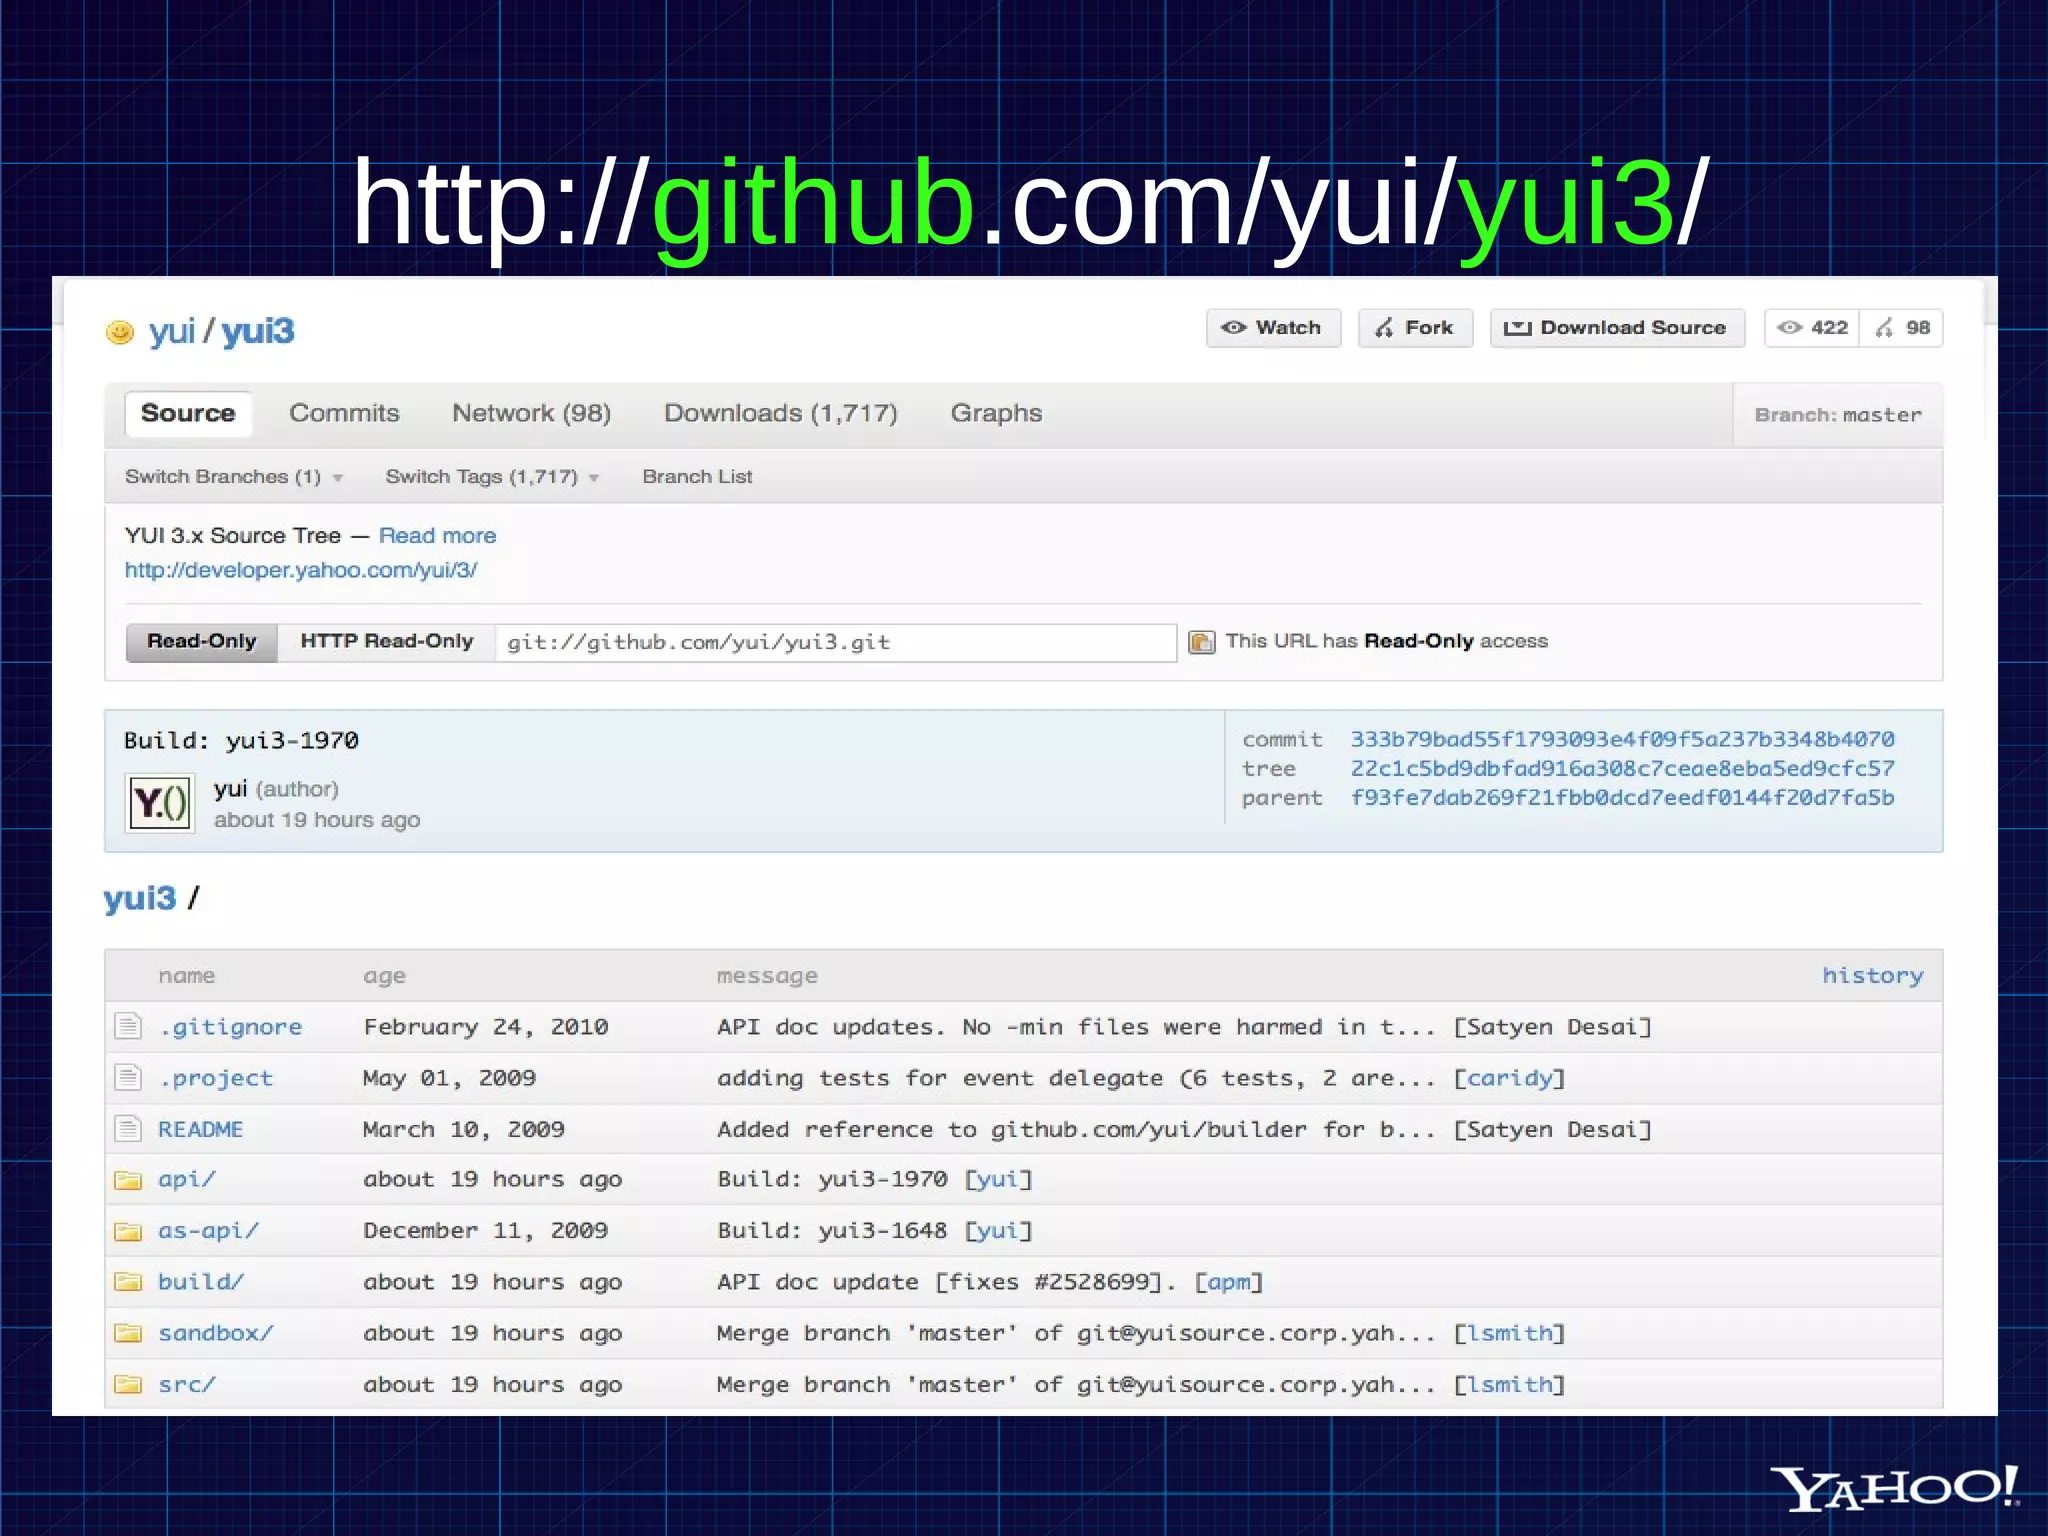Open the .project file

[215, 1078]
